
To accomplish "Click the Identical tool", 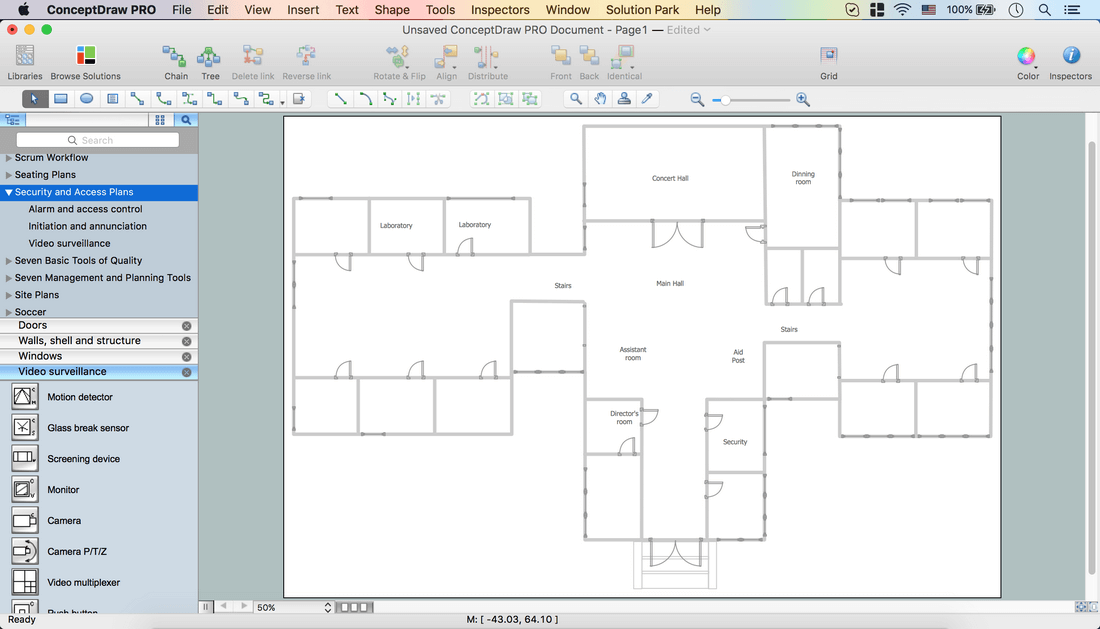I will tap(624, 62).
